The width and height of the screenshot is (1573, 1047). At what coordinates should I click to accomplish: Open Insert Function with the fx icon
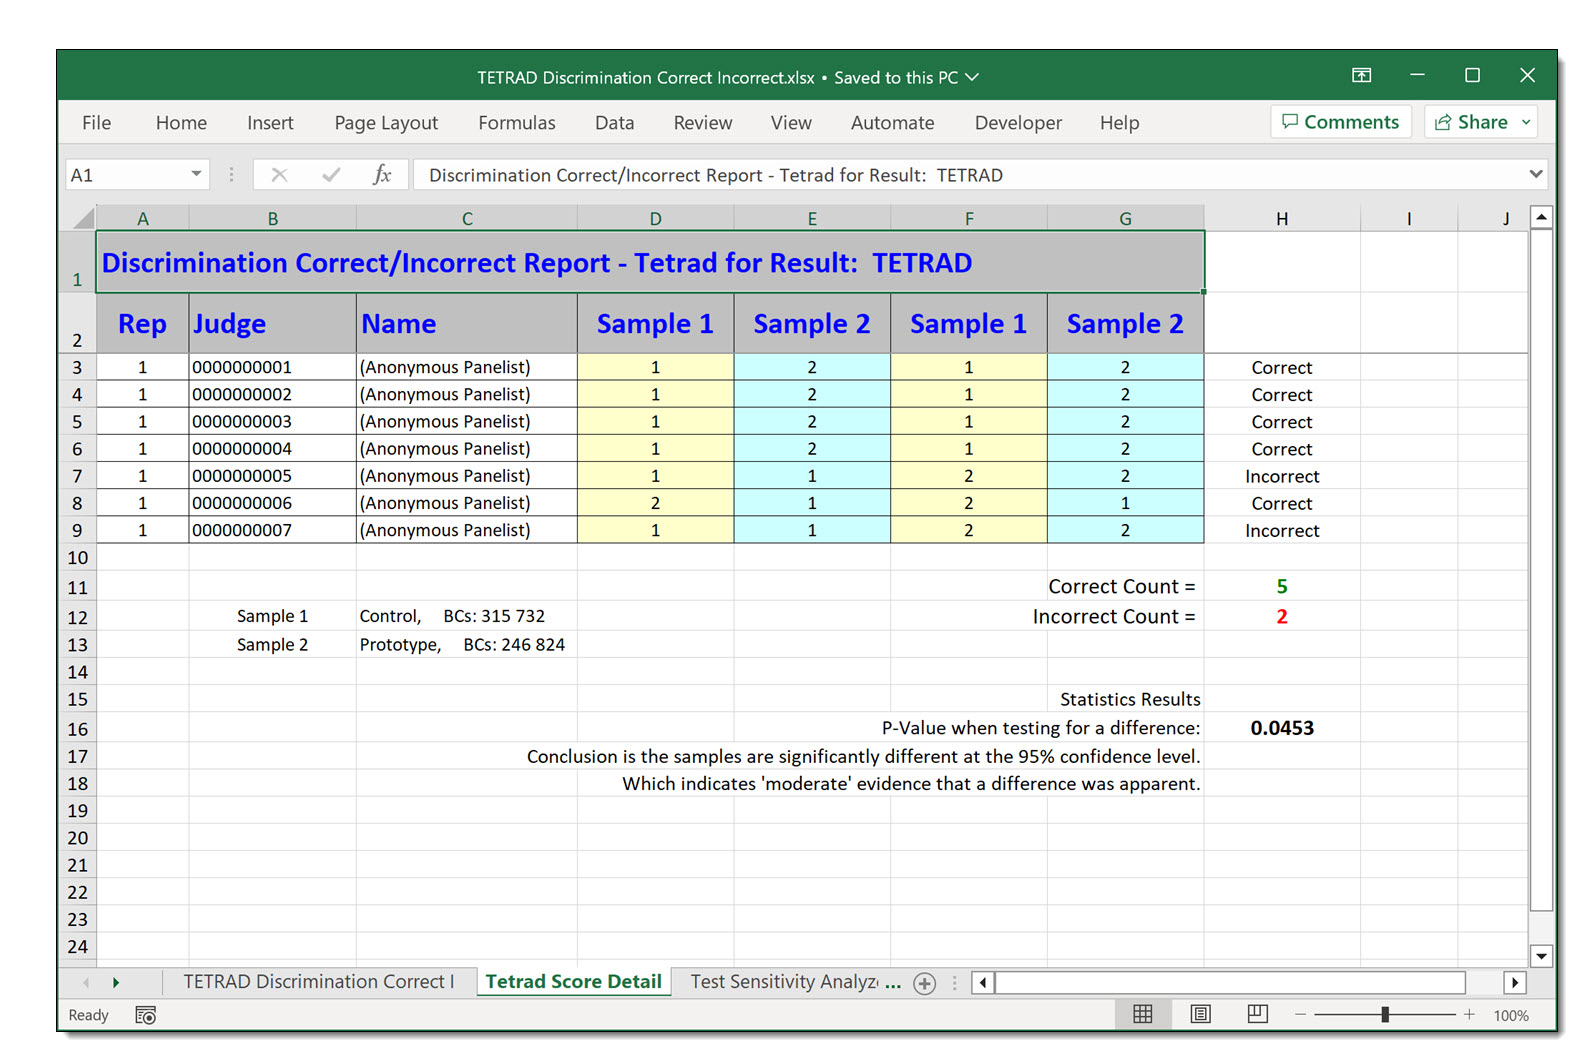click(x=382, y=175)
